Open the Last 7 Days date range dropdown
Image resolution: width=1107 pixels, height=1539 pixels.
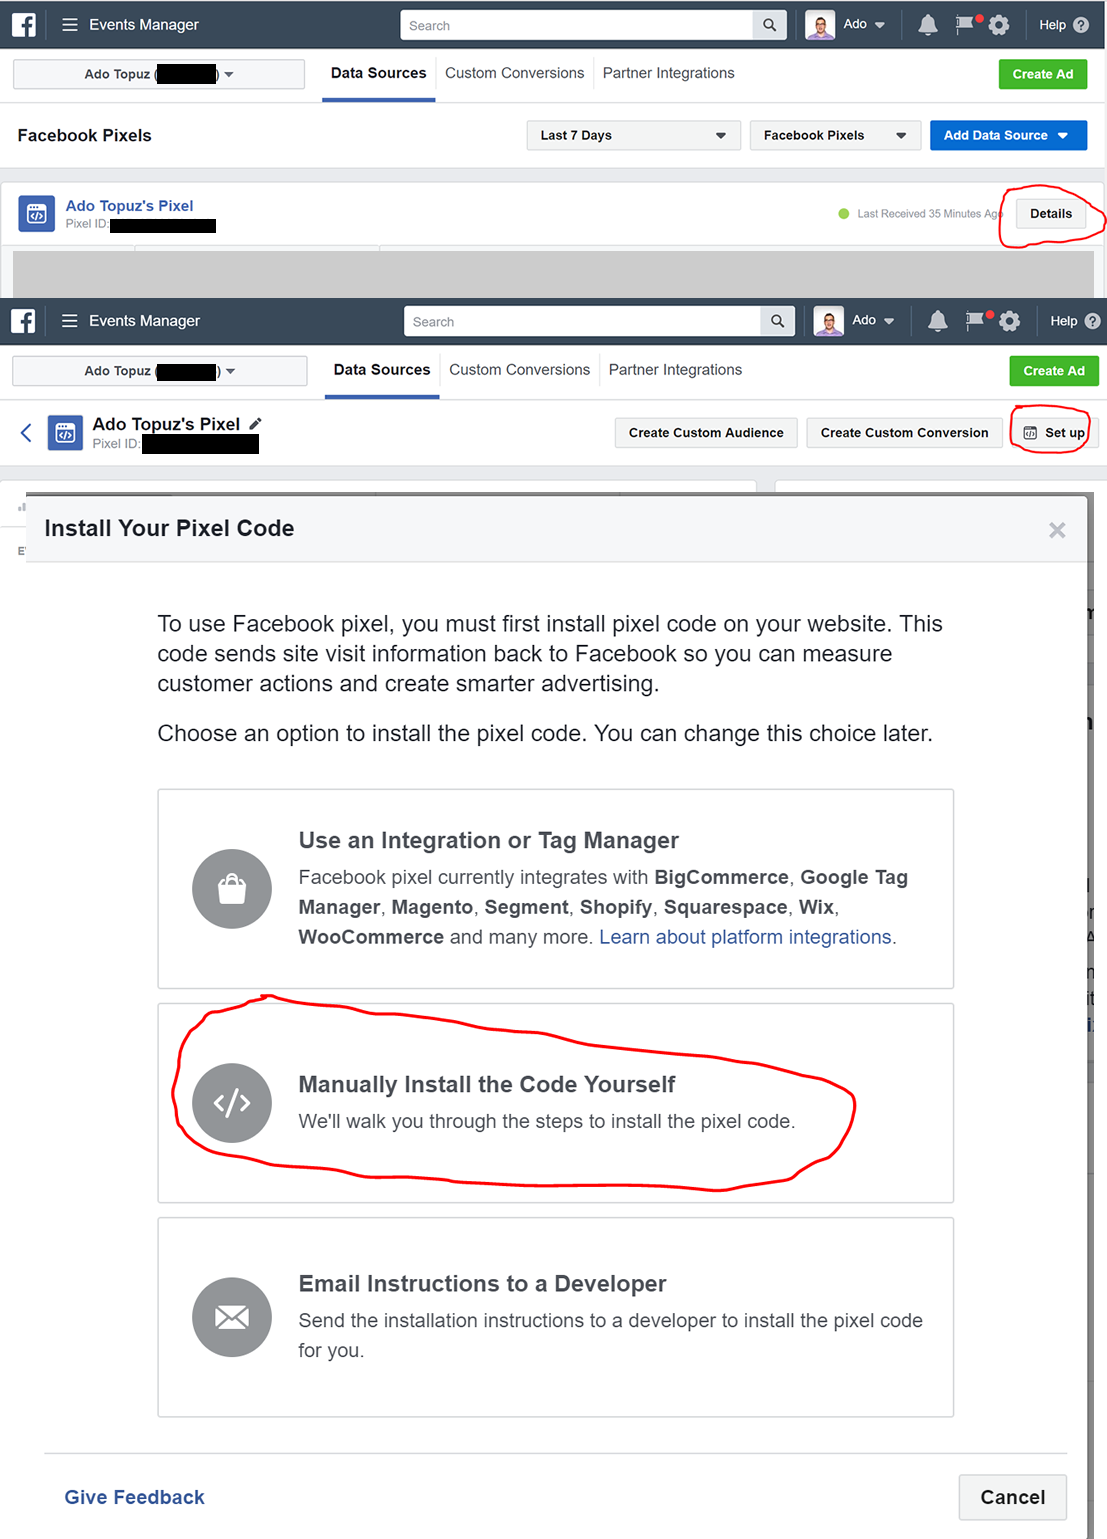(x=634, y=135)
